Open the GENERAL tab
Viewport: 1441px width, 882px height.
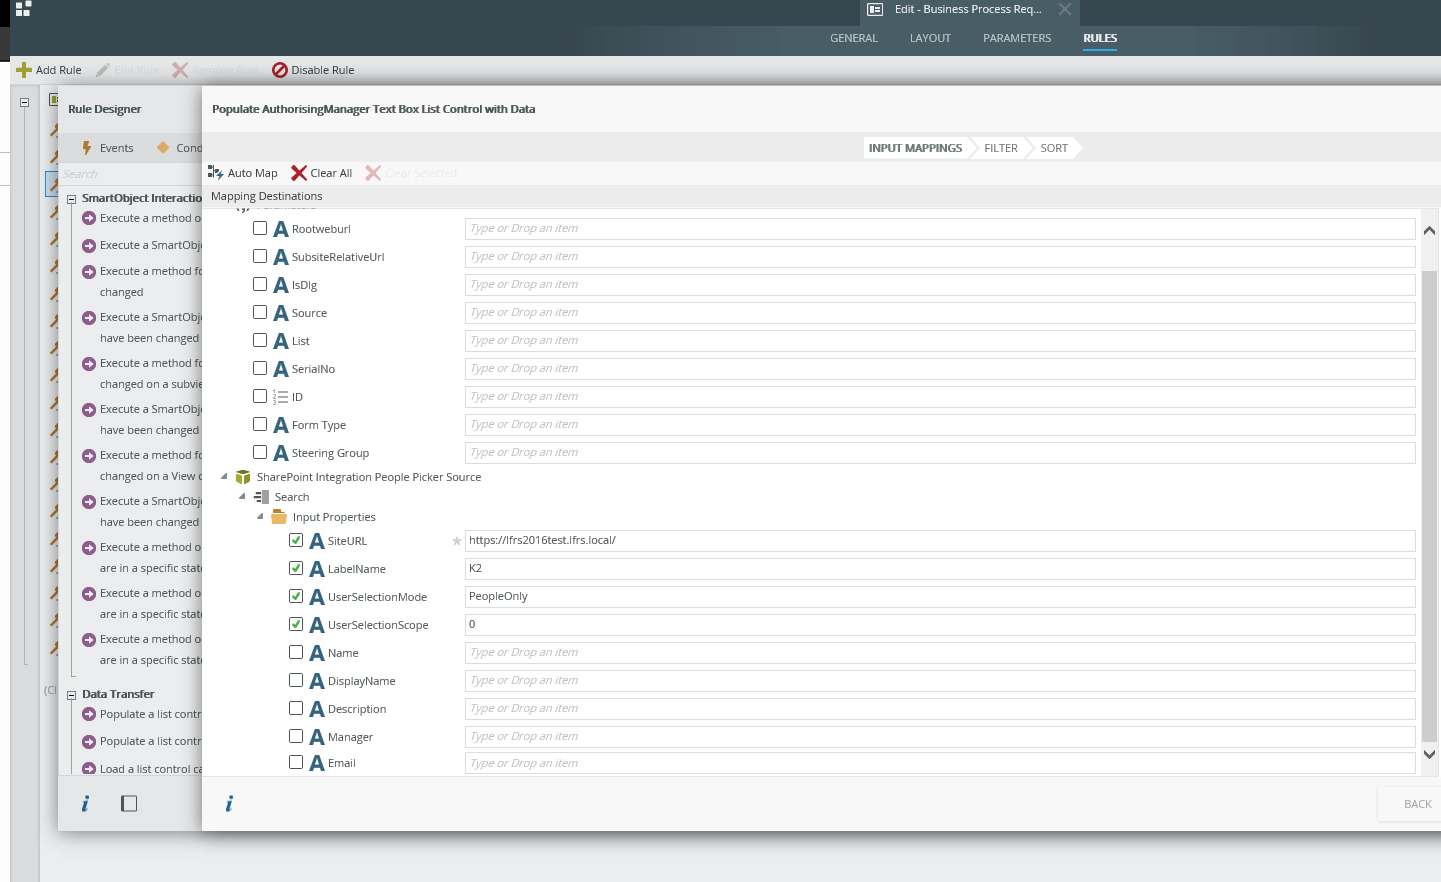[x=854, y=38]
